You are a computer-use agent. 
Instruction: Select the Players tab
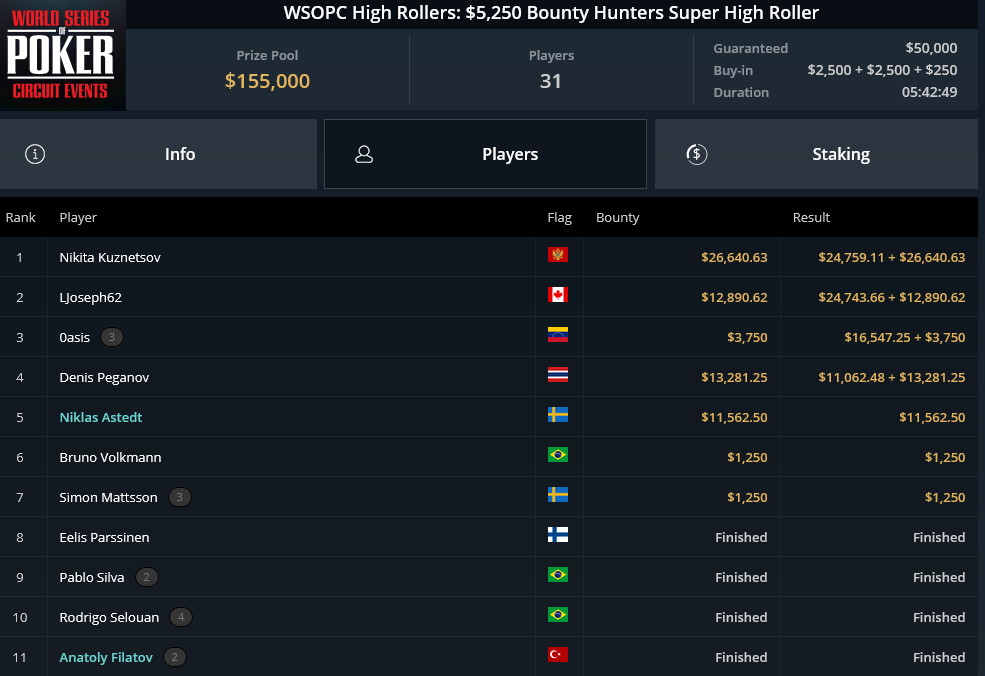pos(485,154)
